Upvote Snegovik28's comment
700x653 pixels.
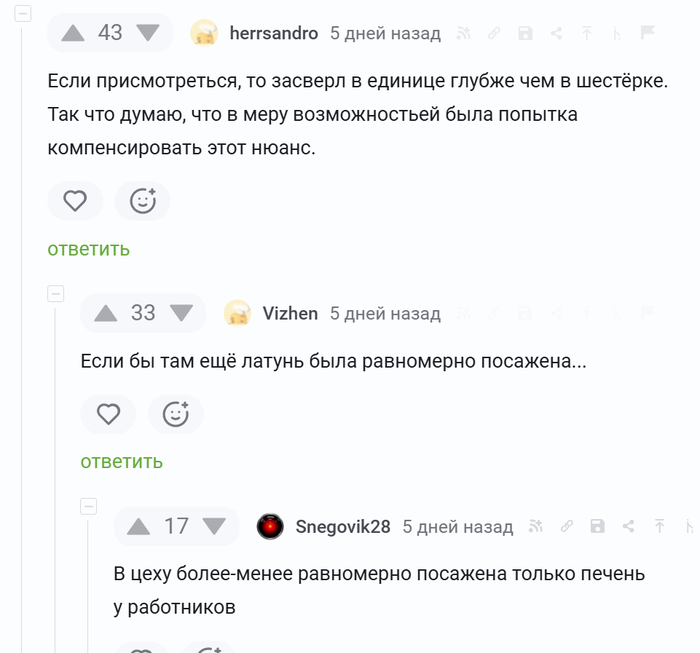click(x=139, y=526)
